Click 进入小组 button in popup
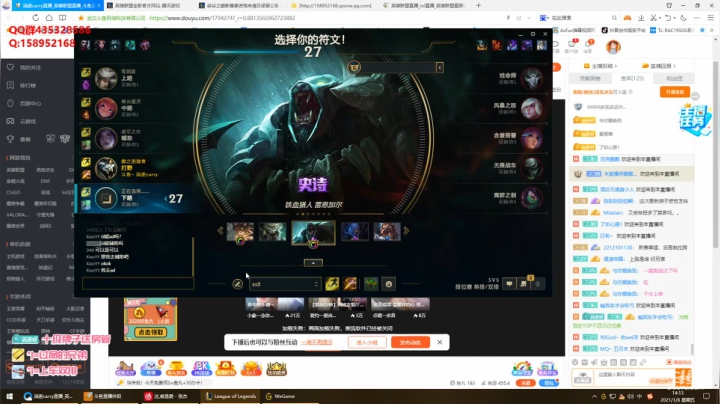 pos(367,342)
